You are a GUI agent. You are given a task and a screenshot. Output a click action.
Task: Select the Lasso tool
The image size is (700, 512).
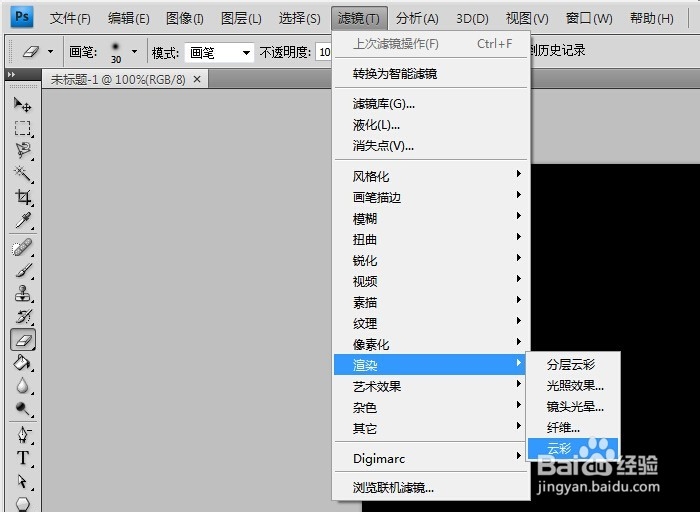point(22,150)
